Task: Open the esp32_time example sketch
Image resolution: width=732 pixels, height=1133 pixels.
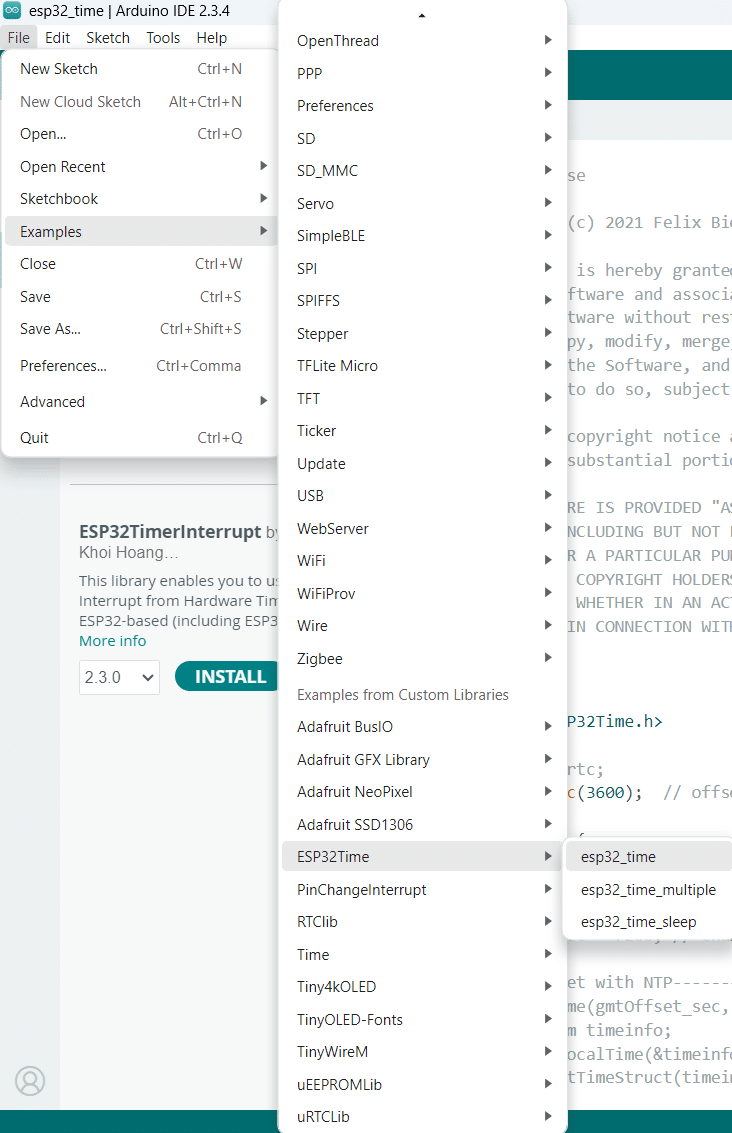Action: pyautogui.click(x=648, y=857)
